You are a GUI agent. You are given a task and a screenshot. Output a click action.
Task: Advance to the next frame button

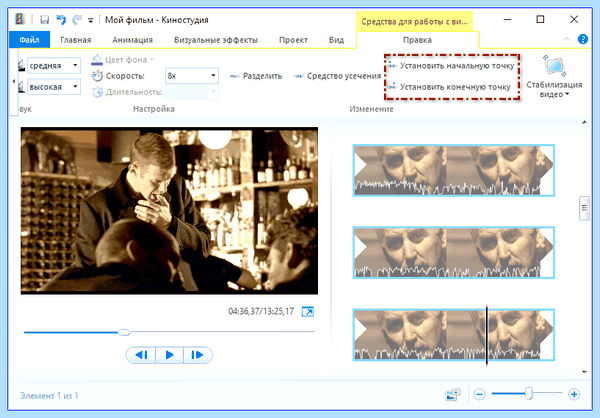click(198, 355)
